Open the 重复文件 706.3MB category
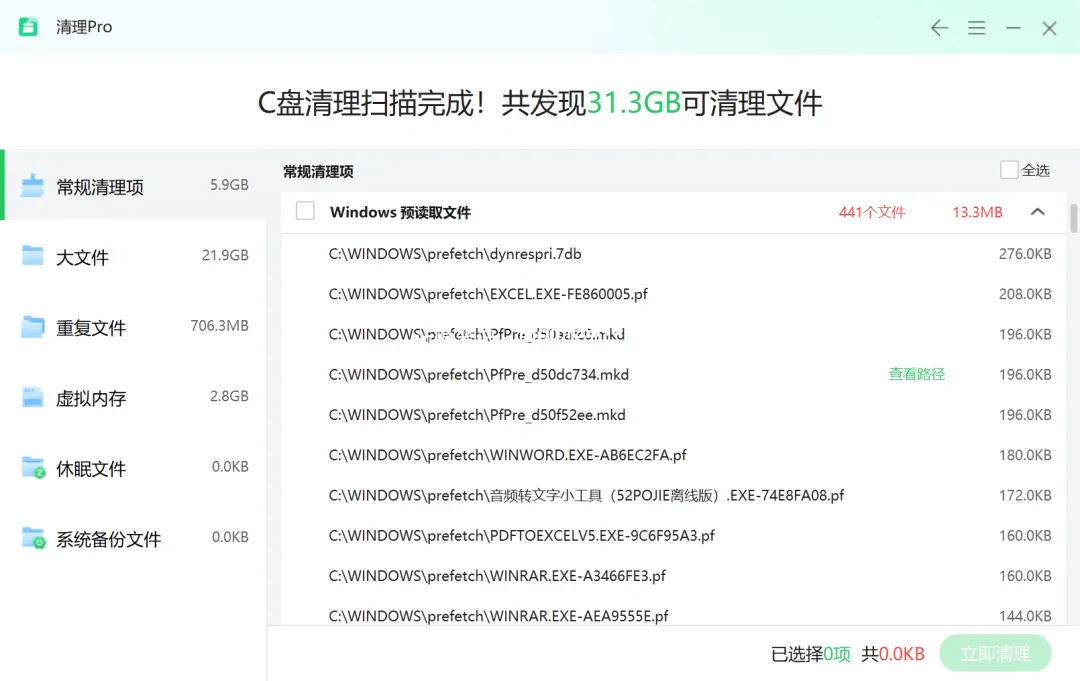Screen dimensions: 1080x681 pyautogui.click(x=133, y=327)
